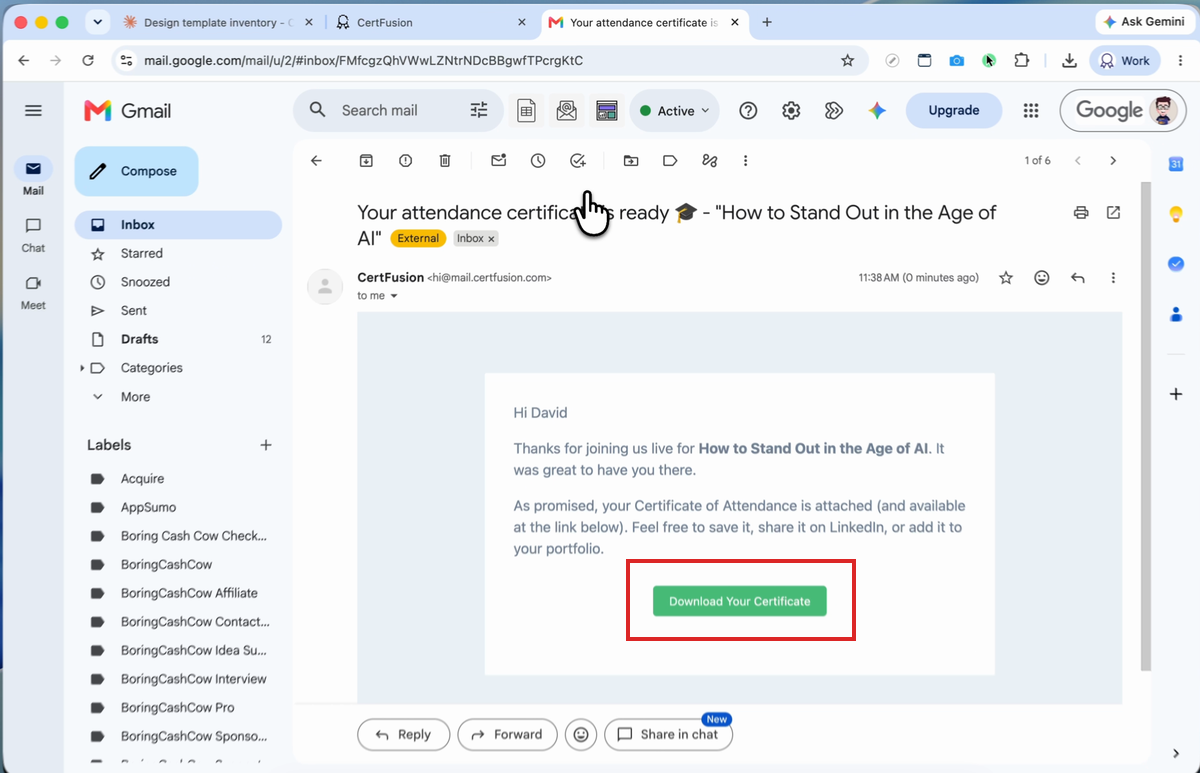Click Share in chat button
Viewport: 1200px width, 773px height.
pos(668,735)
